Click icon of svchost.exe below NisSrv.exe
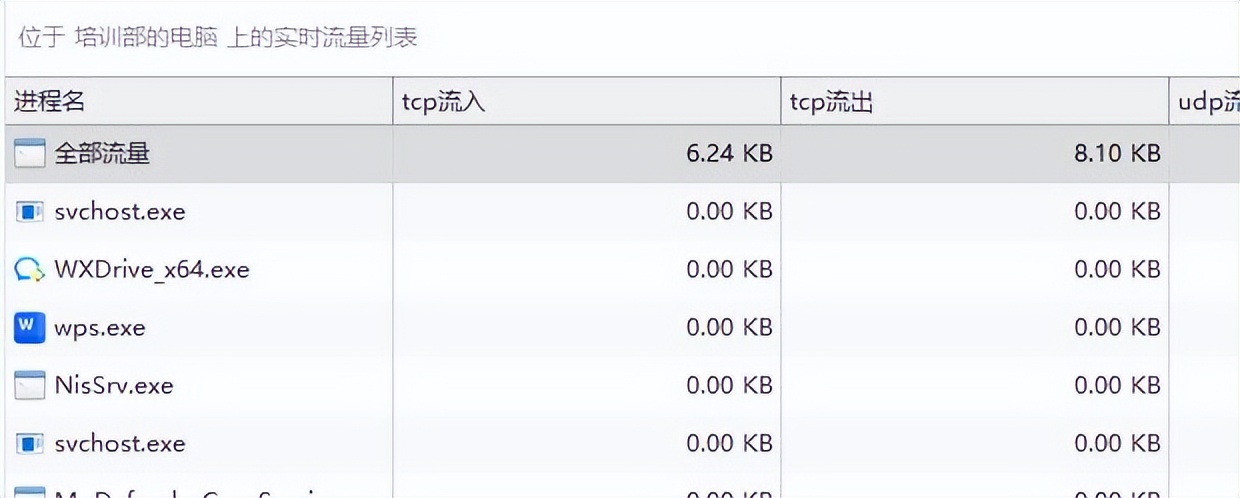This screenshot has width=1240, height=498. [29, 443]
